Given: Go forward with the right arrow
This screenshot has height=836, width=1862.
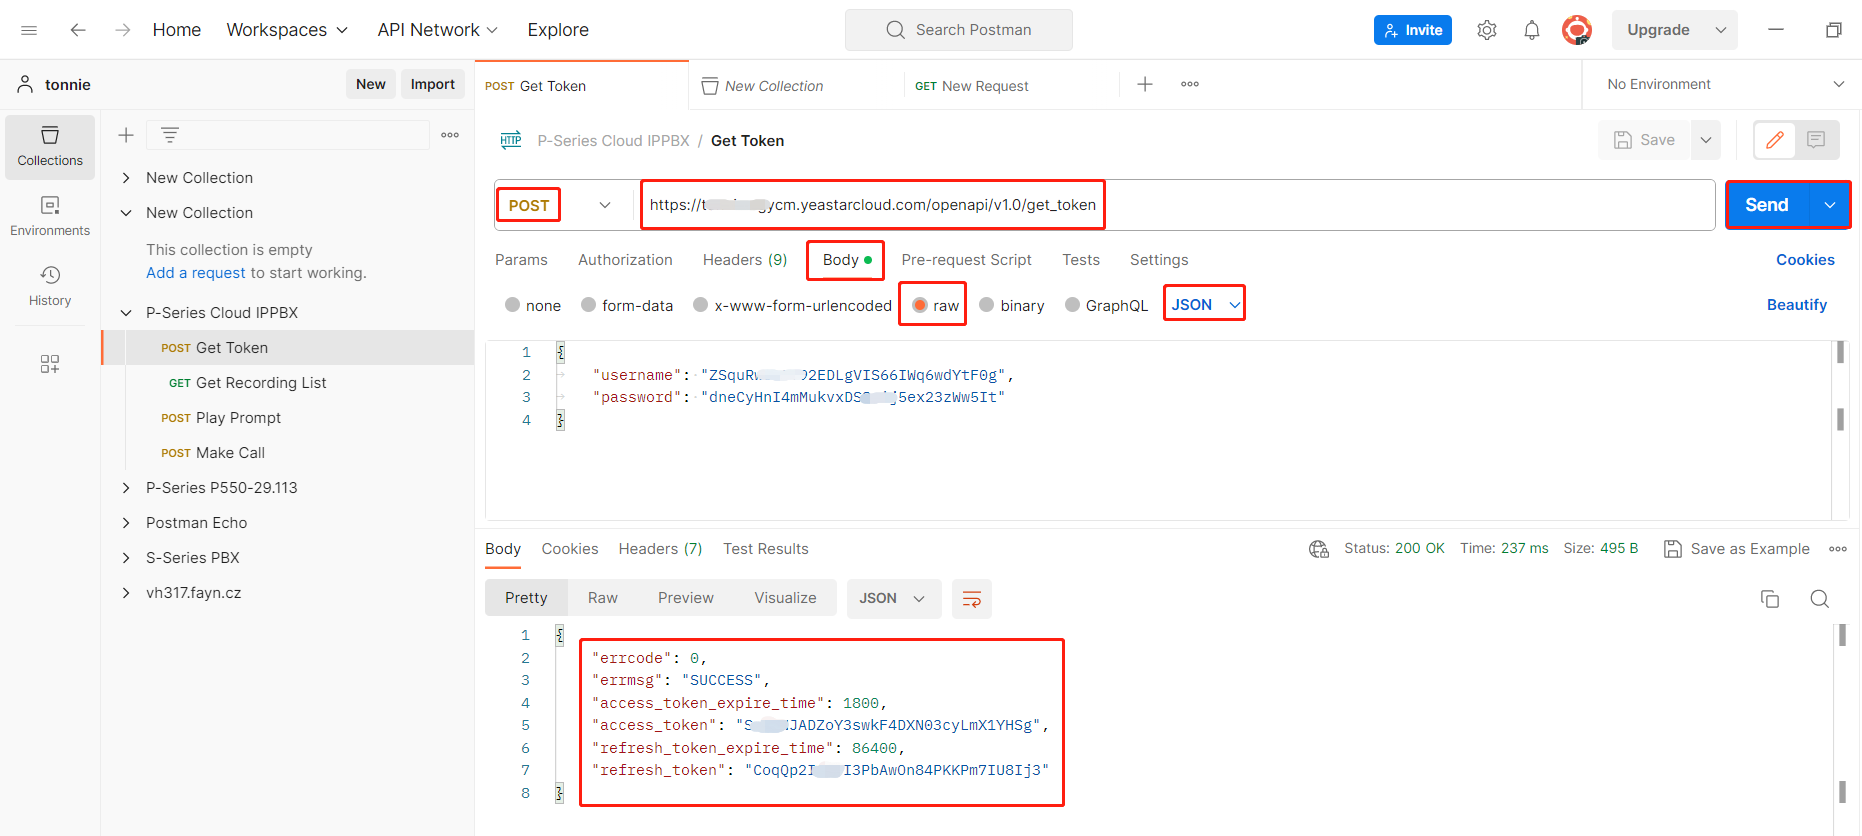Looking at the screenshot, I should (123, 30).
